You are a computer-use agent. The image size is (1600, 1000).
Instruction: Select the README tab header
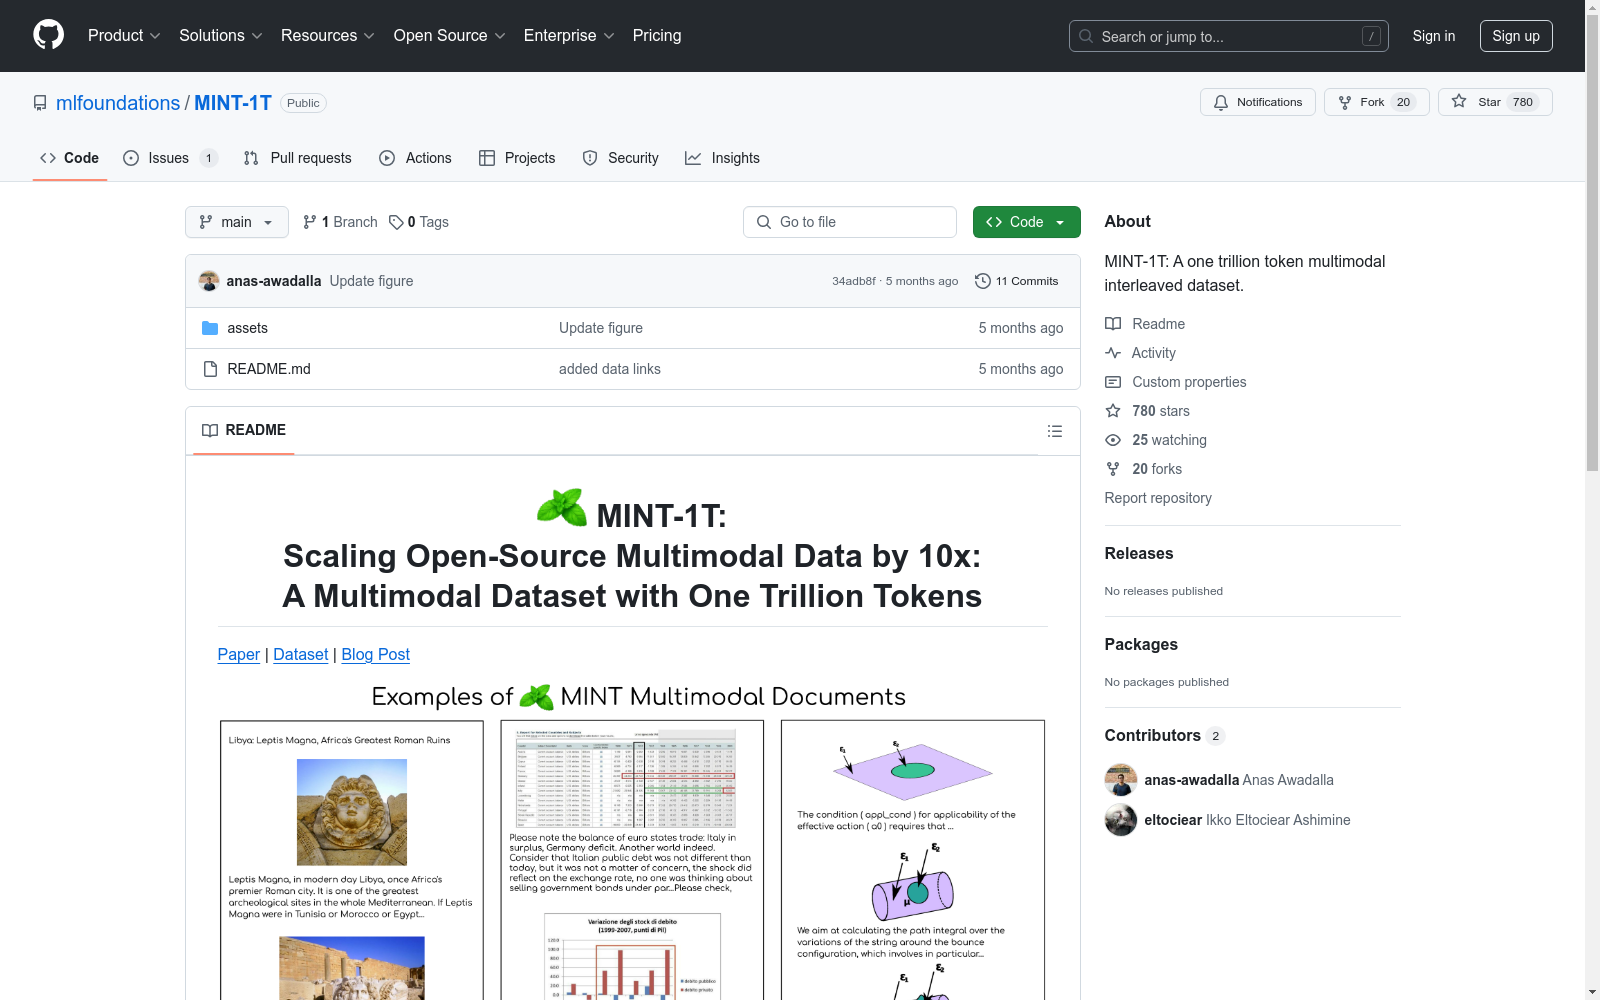pyautogui.click(x=244, y=430)
